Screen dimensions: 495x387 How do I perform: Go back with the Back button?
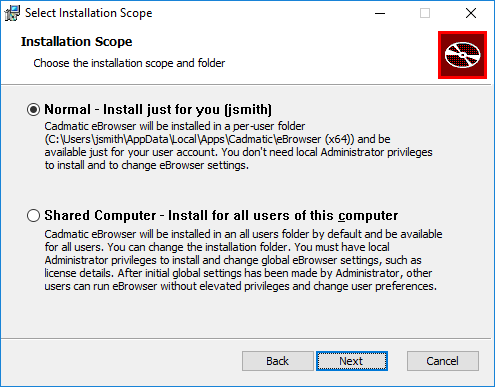click(x=278, y=361)
